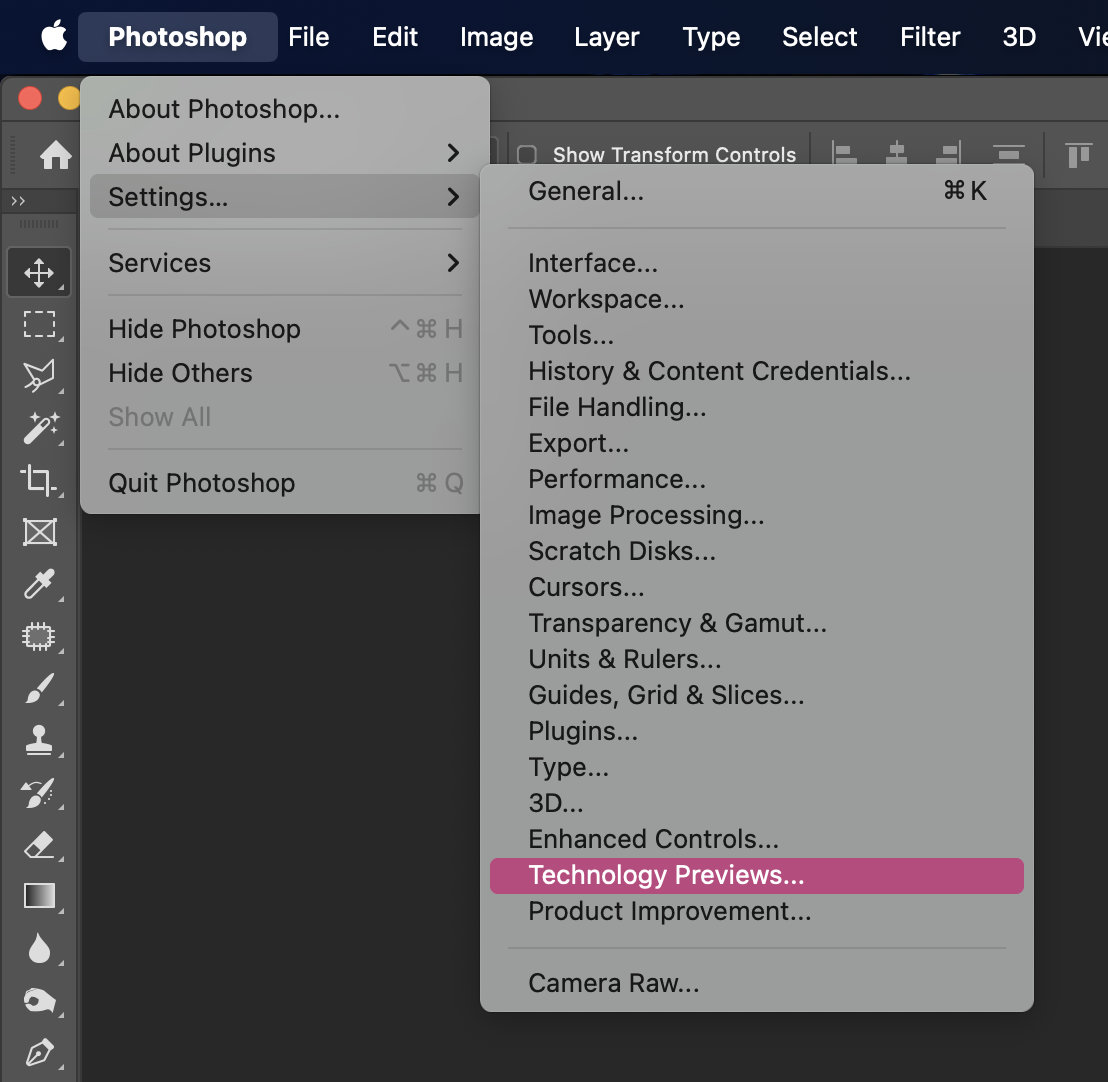Image resolution: width=1108 pixels, height=1082 pixels.
Task: Open Interface... settings
Action: (x=757, y=263)
